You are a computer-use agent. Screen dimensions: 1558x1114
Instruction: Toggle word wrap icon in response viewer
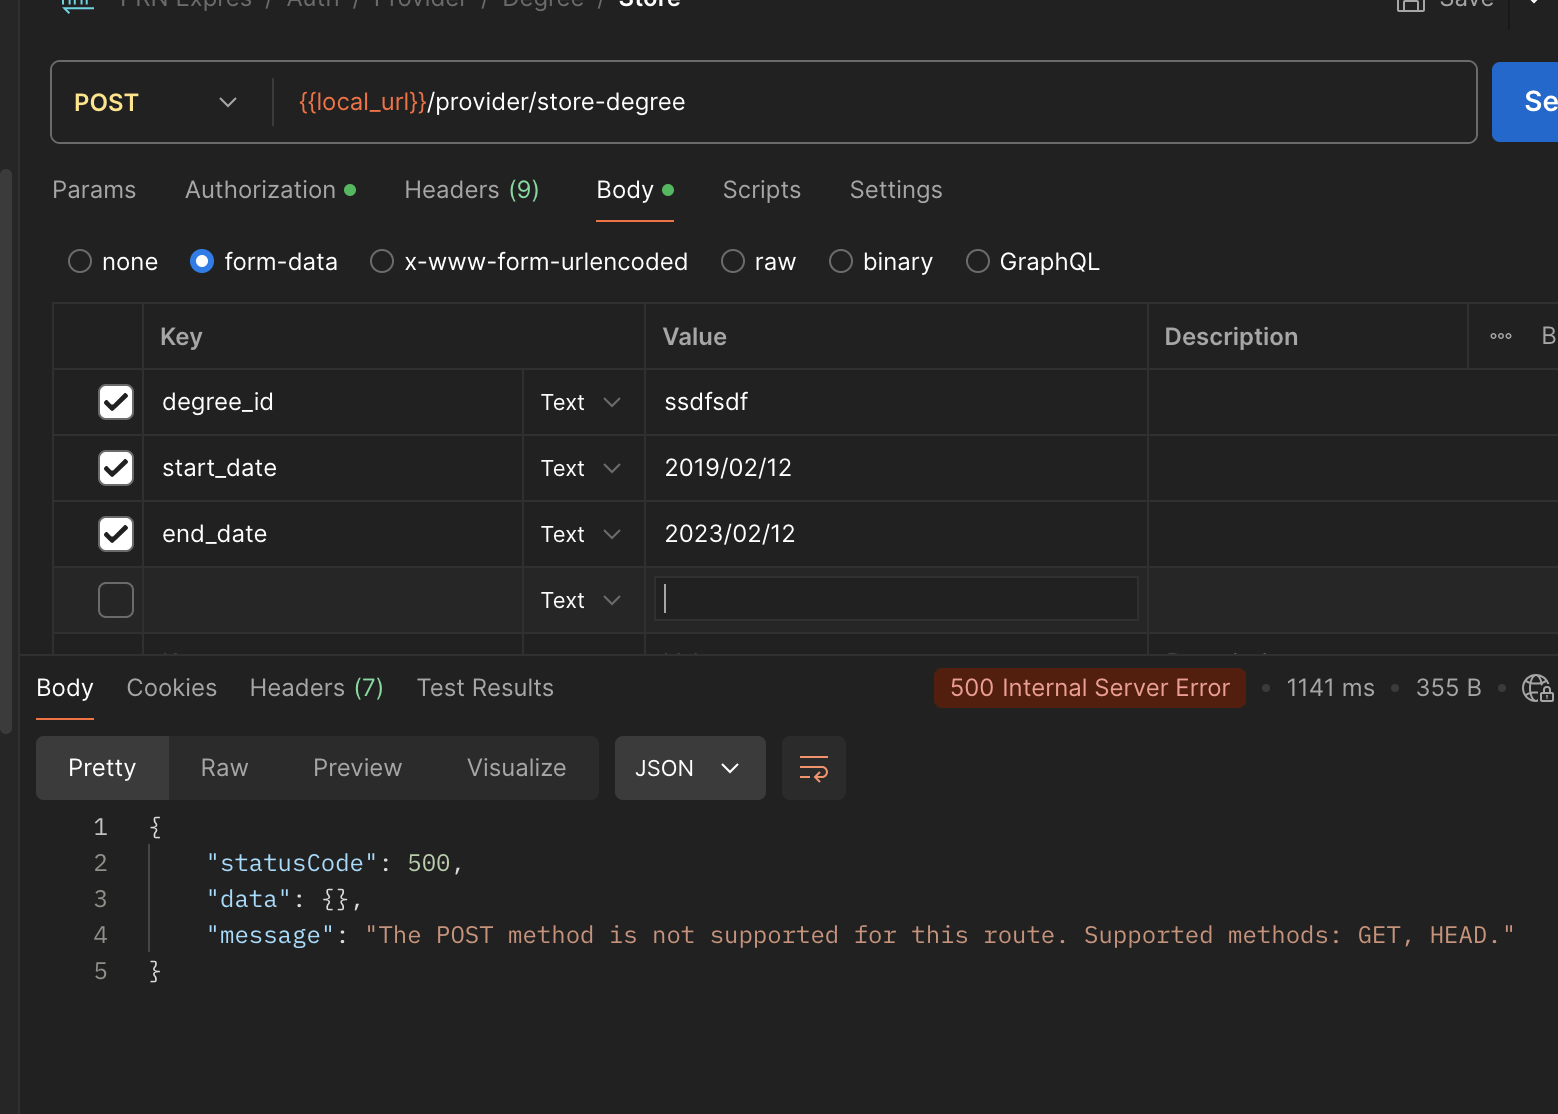coord(813,768)
